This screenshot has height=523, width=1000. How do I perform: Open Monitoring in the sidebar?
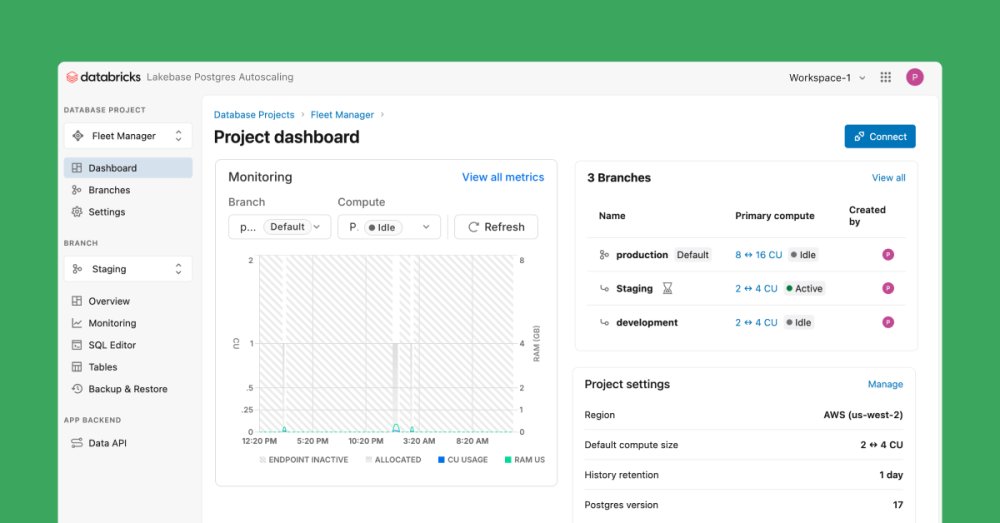coord(128,323)
